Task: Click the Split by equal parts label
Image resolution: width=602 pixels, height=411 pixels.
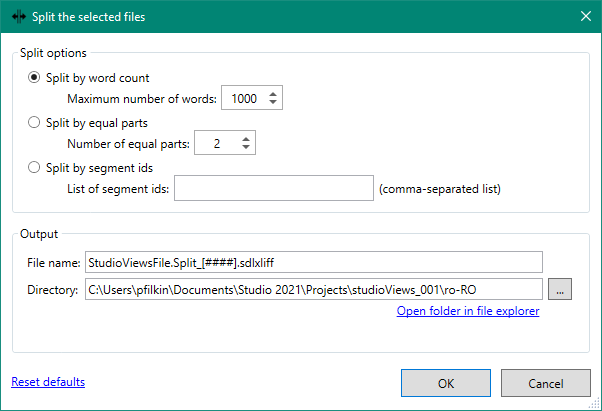Action: coord(97,123)
